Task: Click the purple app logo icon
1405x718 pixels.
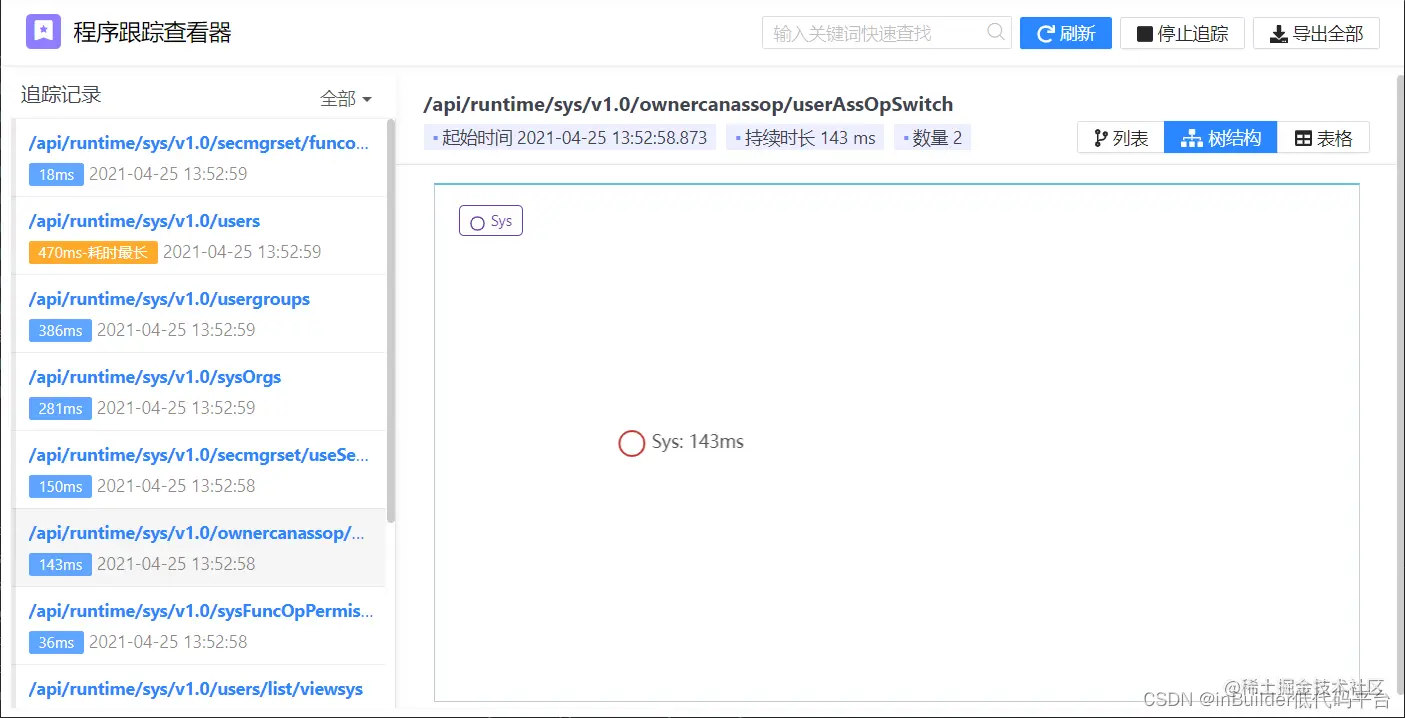Action: click(43, 32)
